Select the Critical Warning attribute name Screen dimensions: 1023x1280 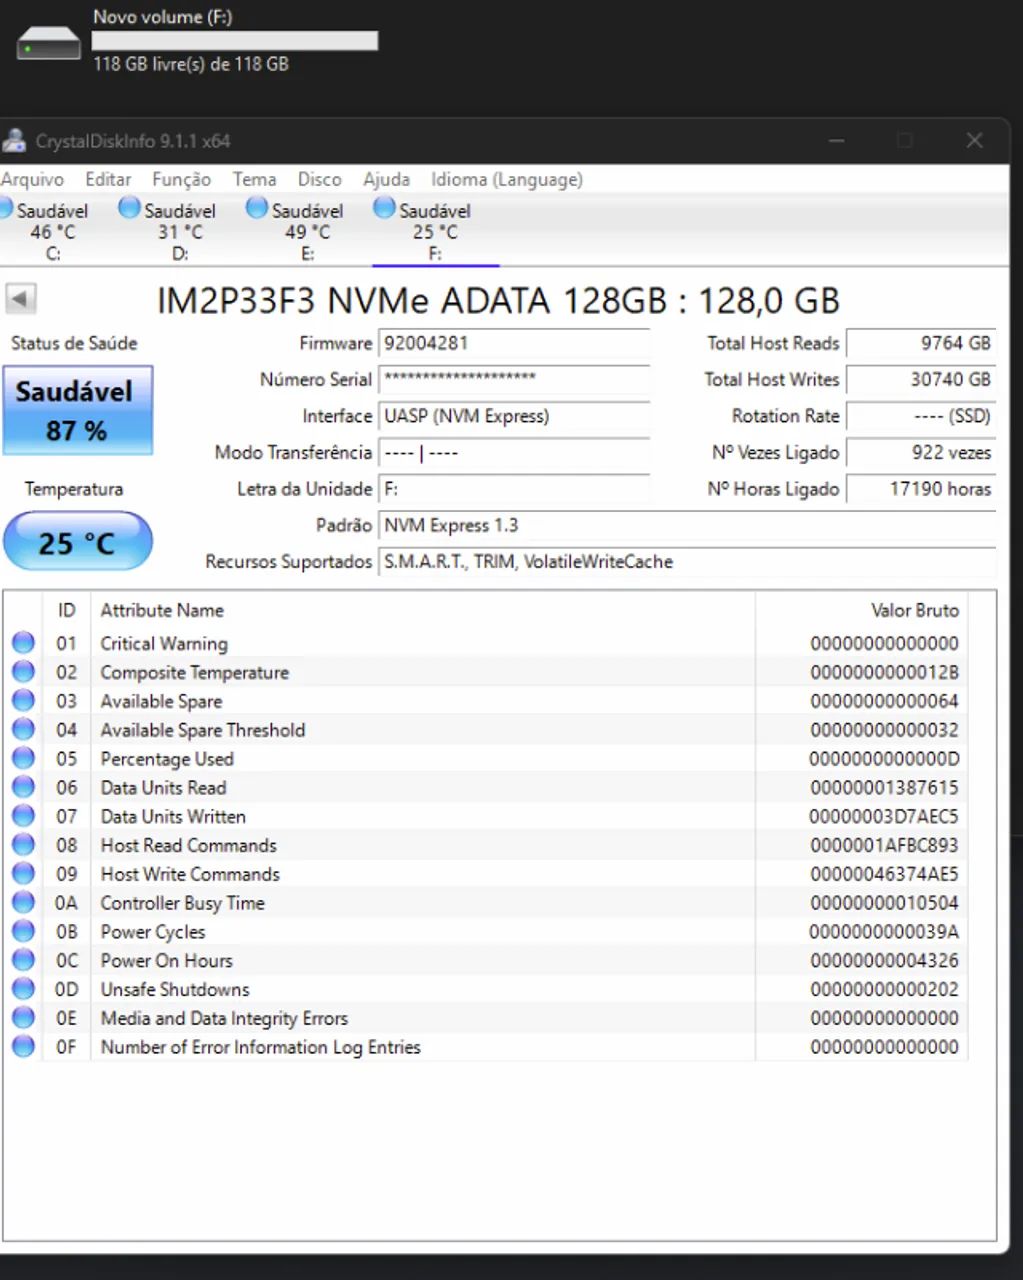(164, 644)
